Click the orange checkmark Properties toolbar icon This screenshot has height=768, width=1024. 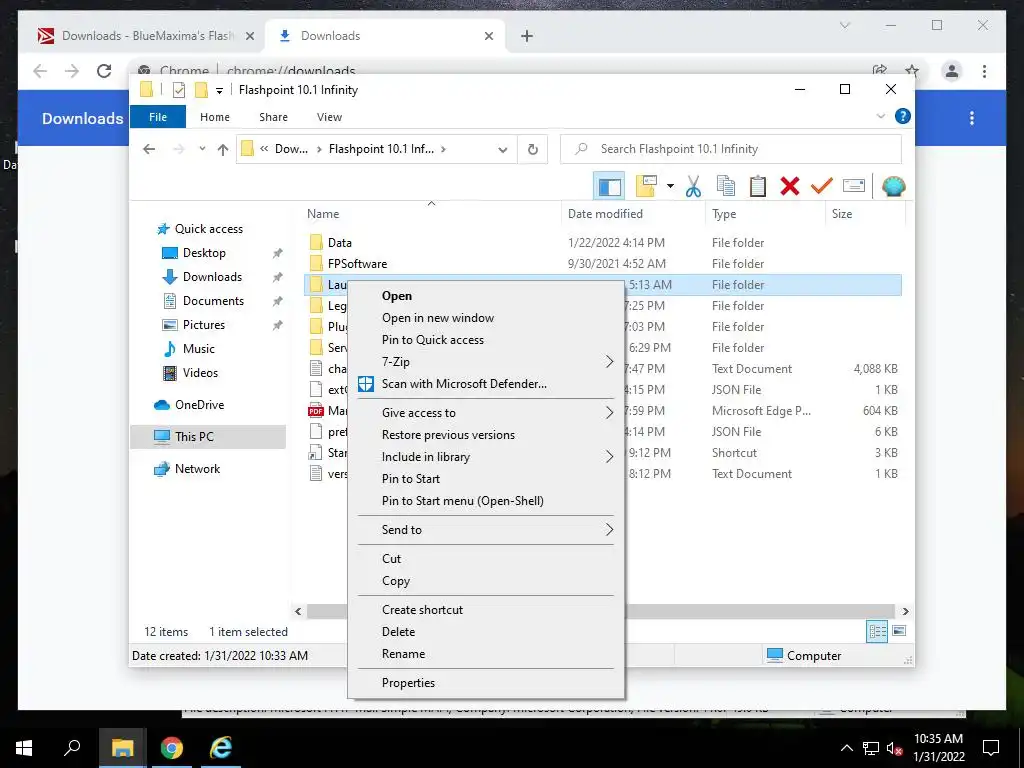click(822, 187)
